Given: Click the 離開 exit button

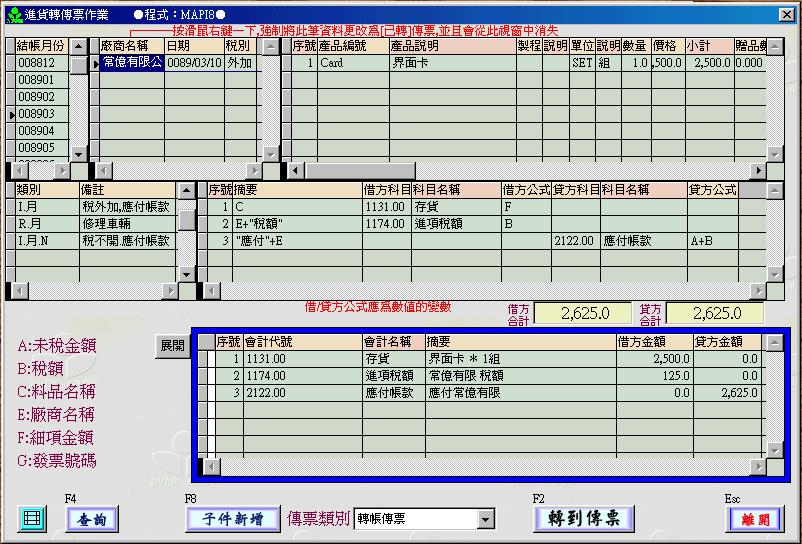Looking at the screenshot, I should click(754, 519).
